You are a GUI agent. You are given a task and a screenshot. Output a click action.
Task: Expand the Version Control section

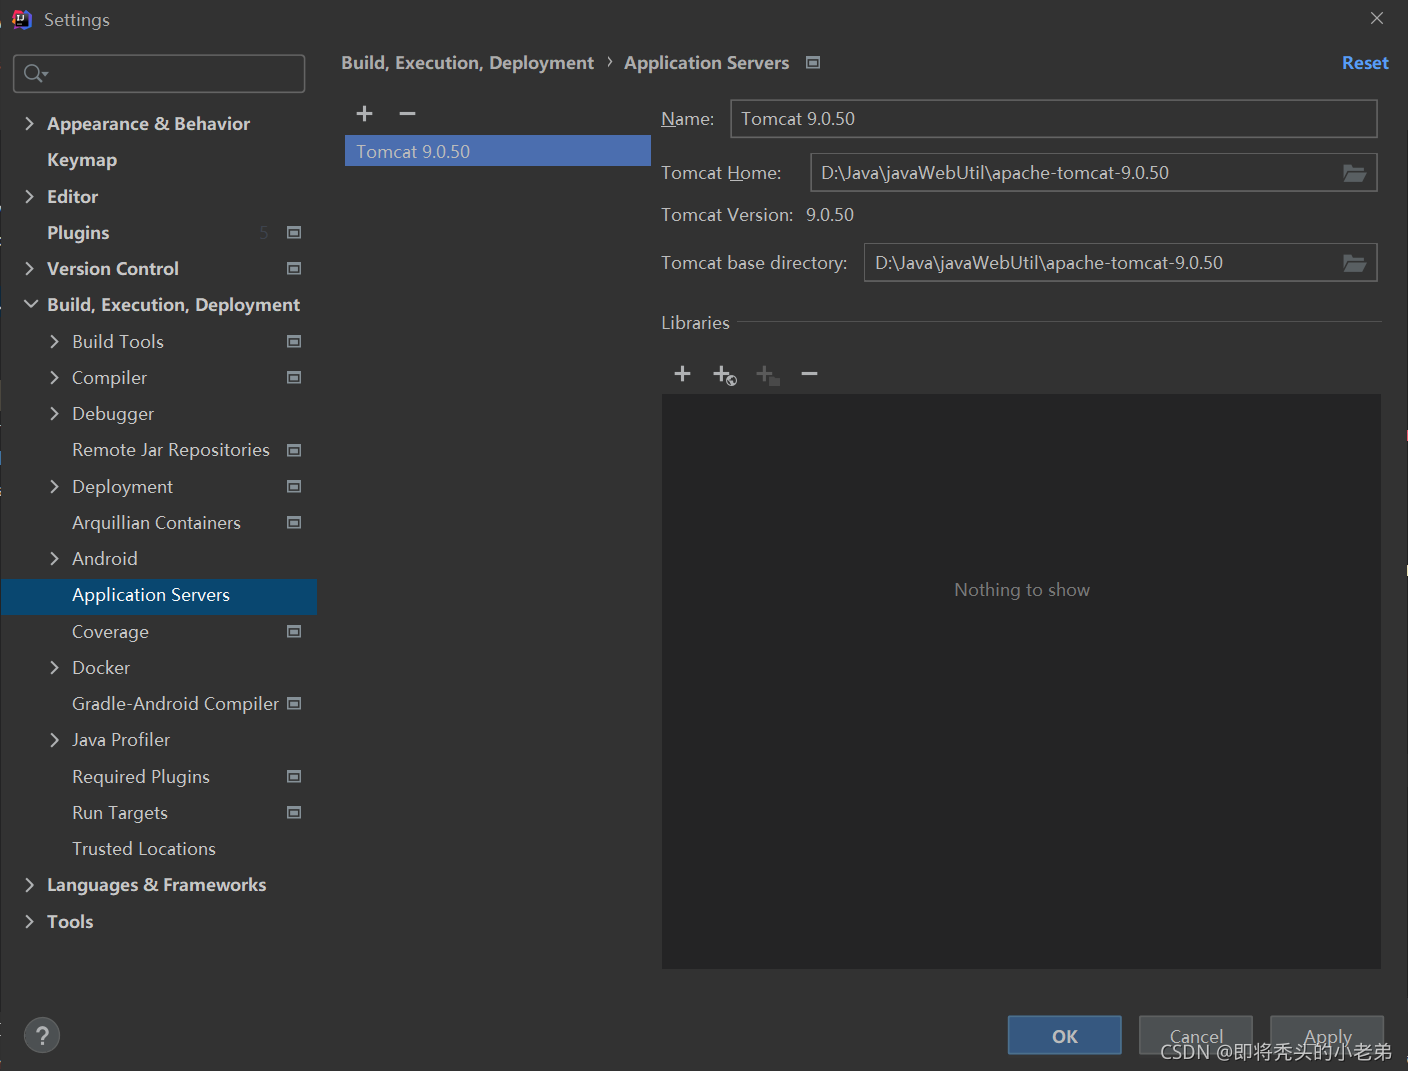29,269
